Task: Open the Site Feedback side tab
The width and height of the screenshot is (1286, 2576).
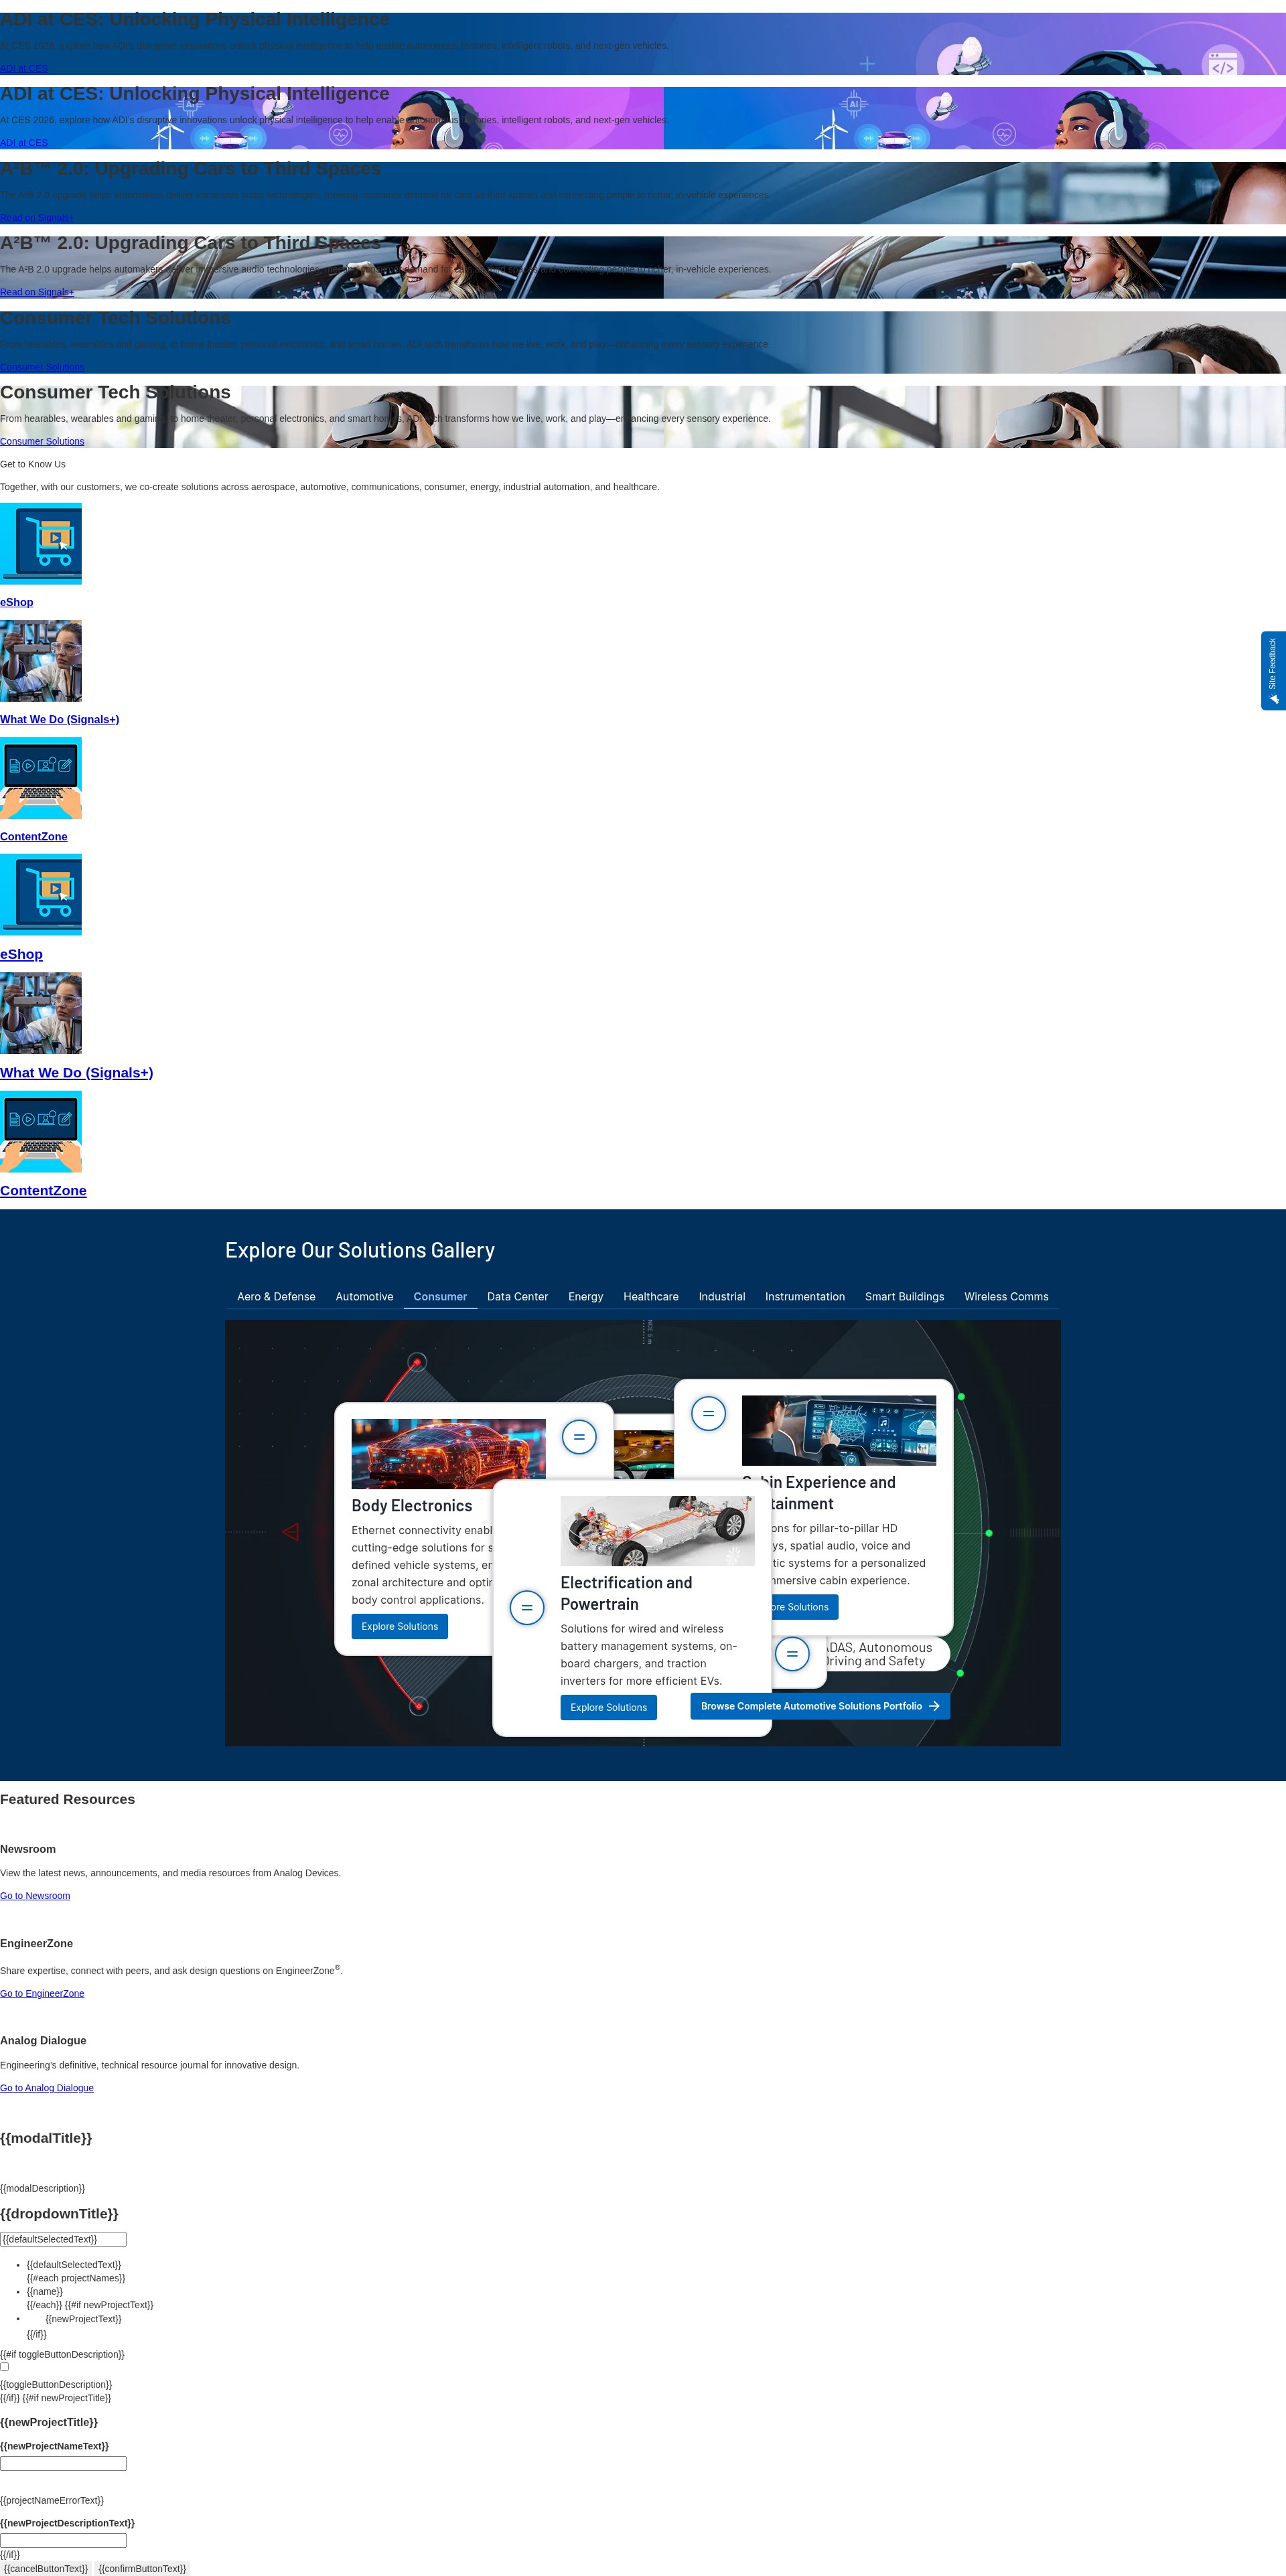Action: tap(1273, 670)
